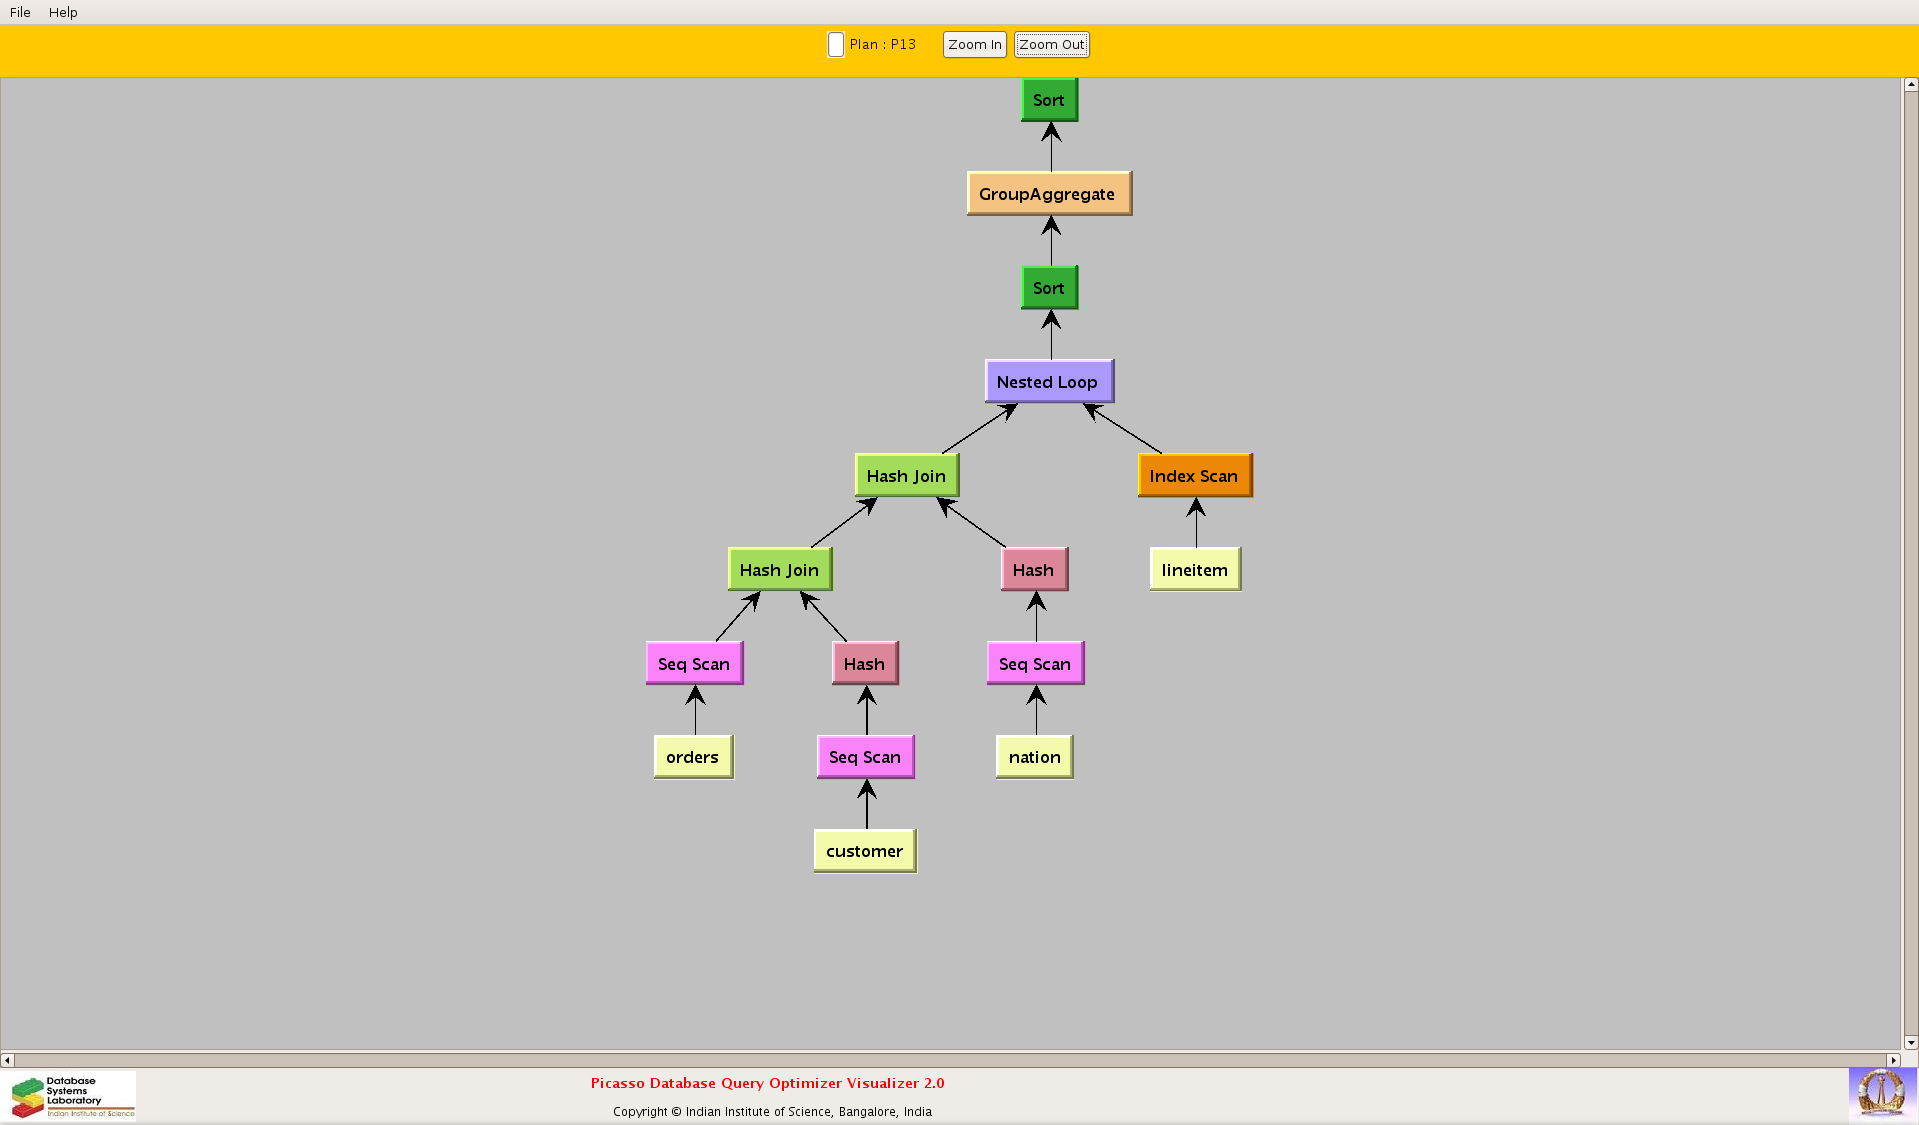Toggle the Plan P13 checkbox
Screen dimensions: 1919x1125
[x=836, y=45]
